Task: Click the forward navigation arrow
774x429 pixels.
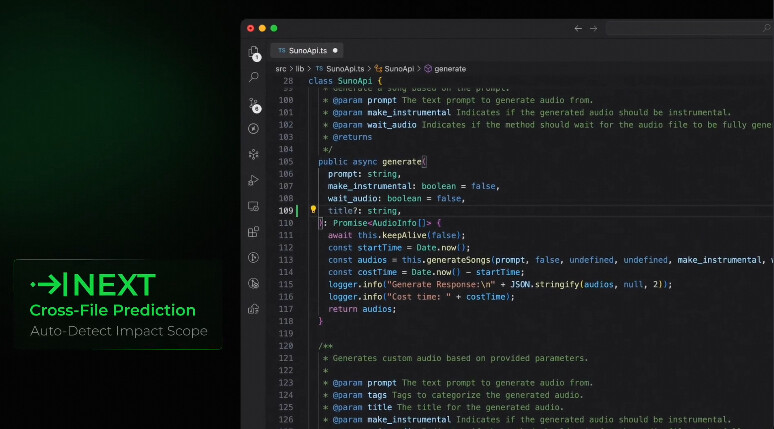Action: tap(594, 28)
